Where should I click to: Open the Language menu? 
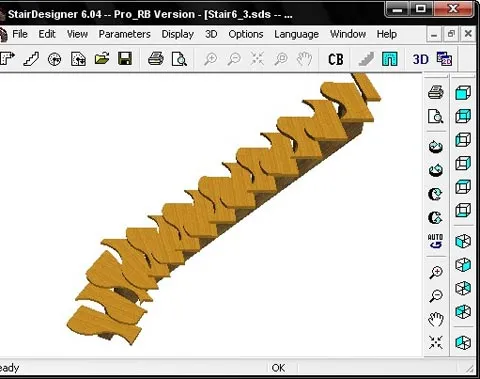(296, 34)
